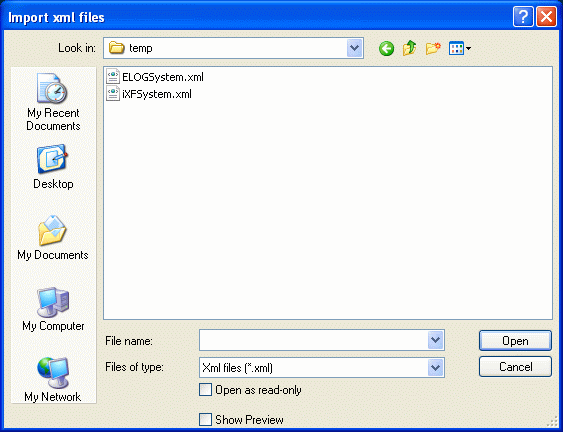Screen dimensions: 563x432
Task: Click the File name input field
Action: click(x=313, y=340)
